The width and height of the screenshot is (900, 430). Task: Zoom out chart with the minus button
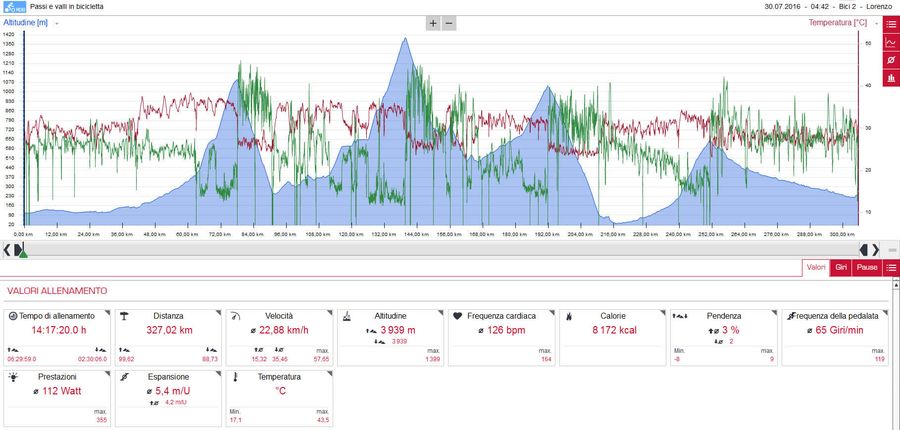coord(449,24)
